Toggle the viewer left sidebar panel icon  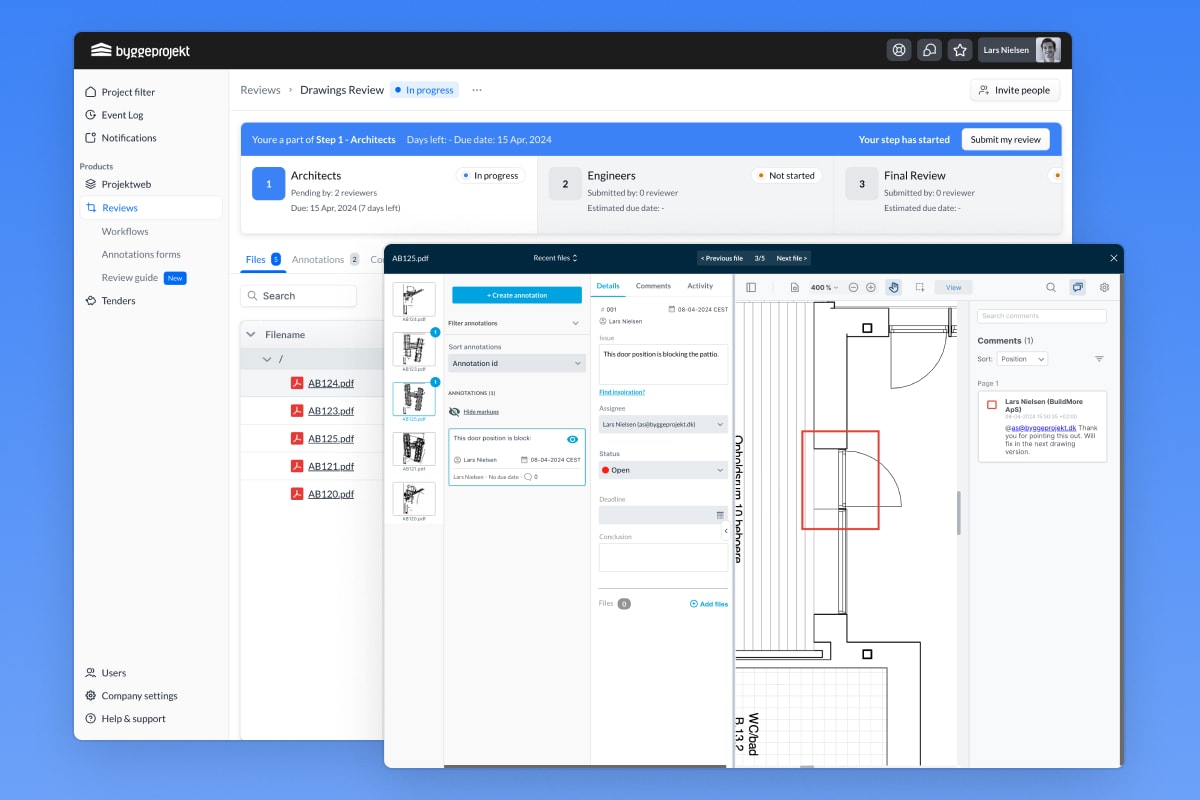751,287
